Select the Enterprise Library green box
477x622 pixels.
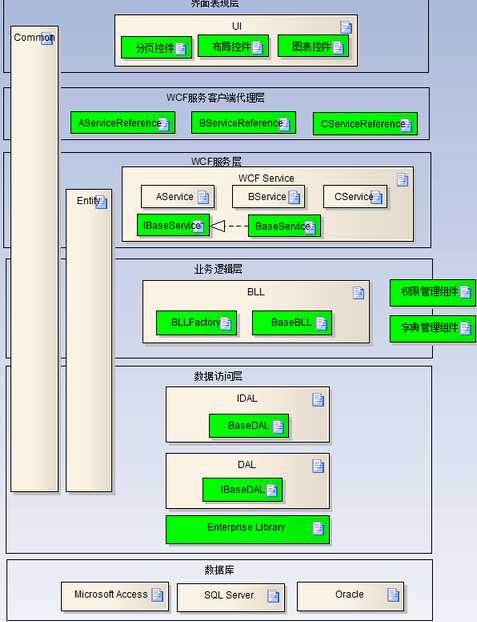pos(248,529)
